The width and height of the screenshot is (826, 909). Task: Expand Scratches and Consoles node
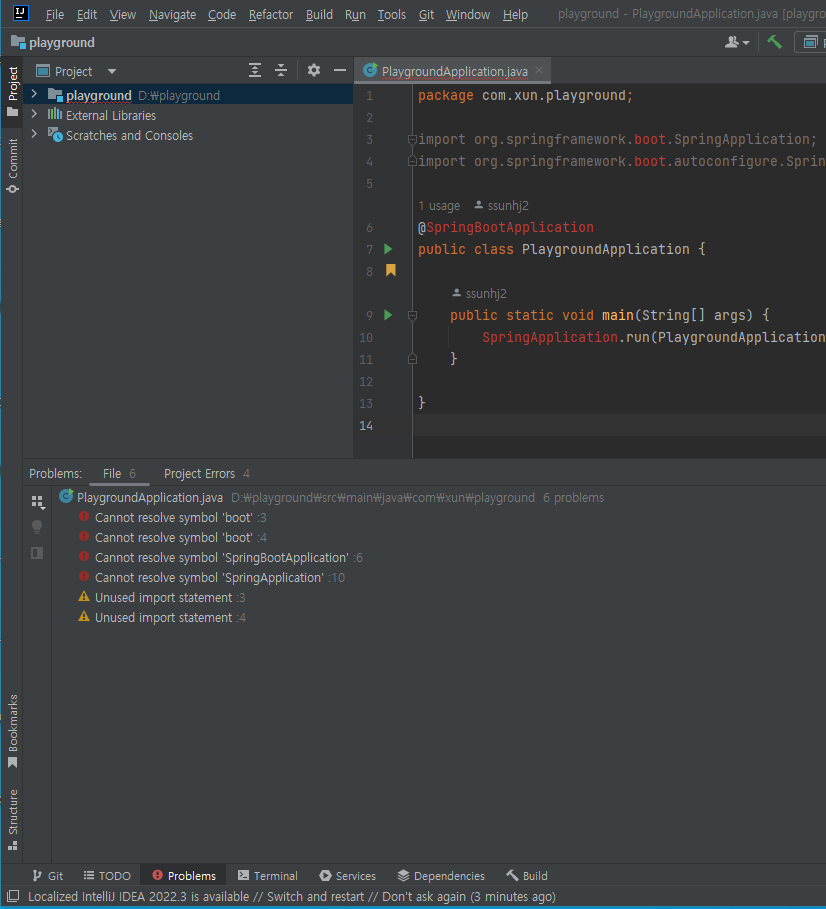(34, 134)
